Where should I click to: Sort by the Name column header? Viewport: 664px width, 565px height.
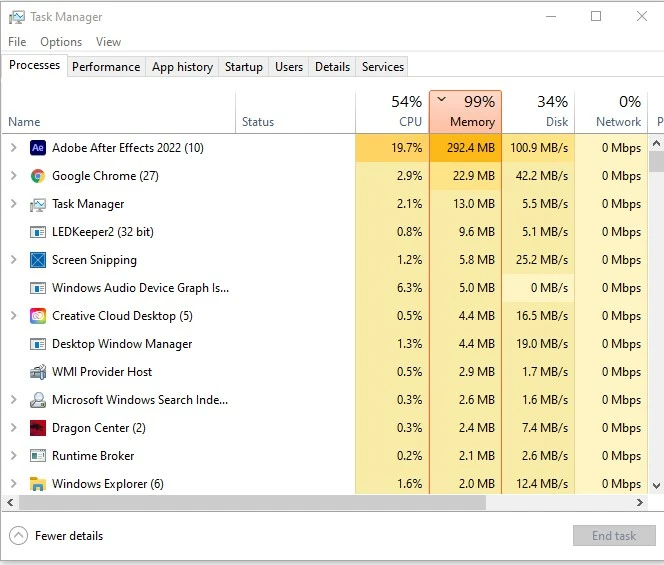coord(119,112)
